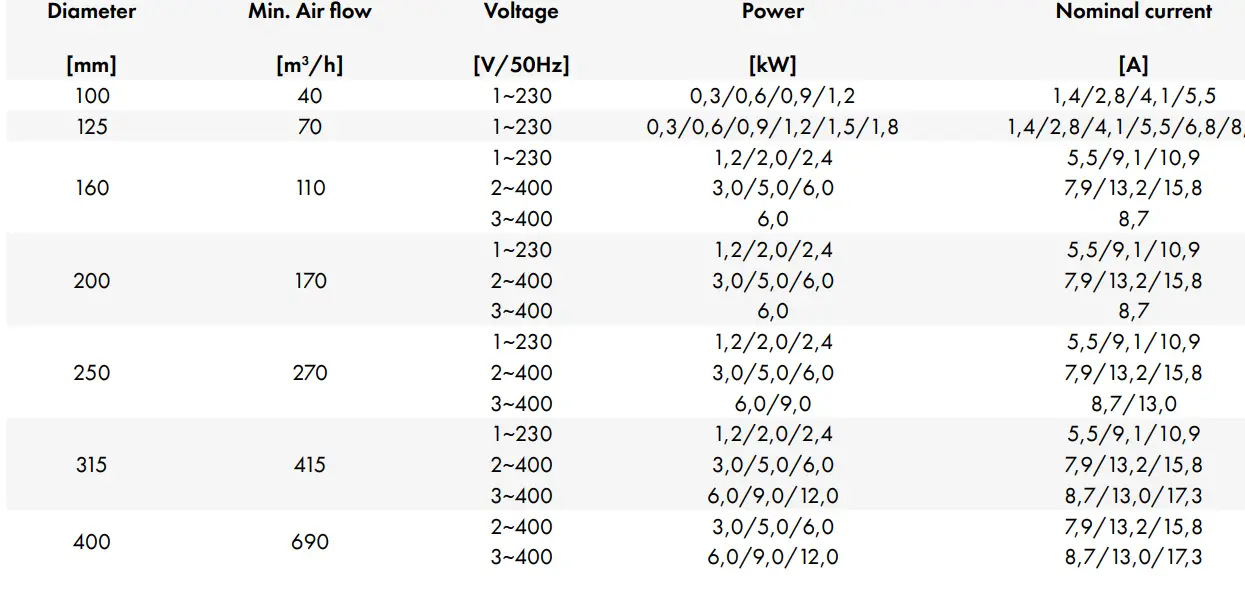Click the [m³/h] unit label
The width and height of the screenshot is (1245, 589).
coord(310,66)
